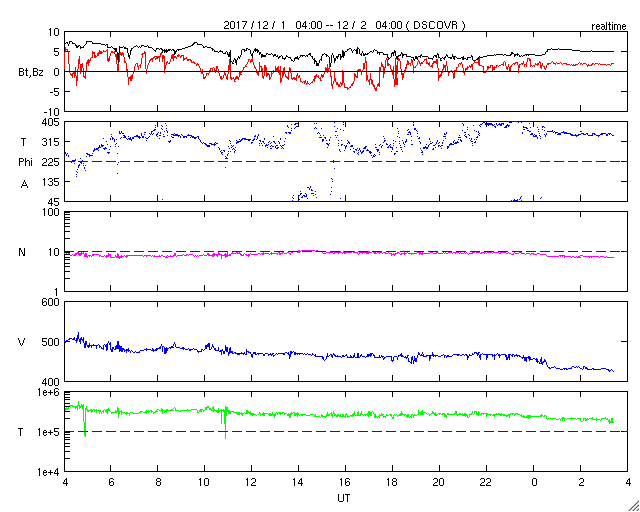Click the resize grip in the window corner
This screenshot has width=640, height=512.
633,505
